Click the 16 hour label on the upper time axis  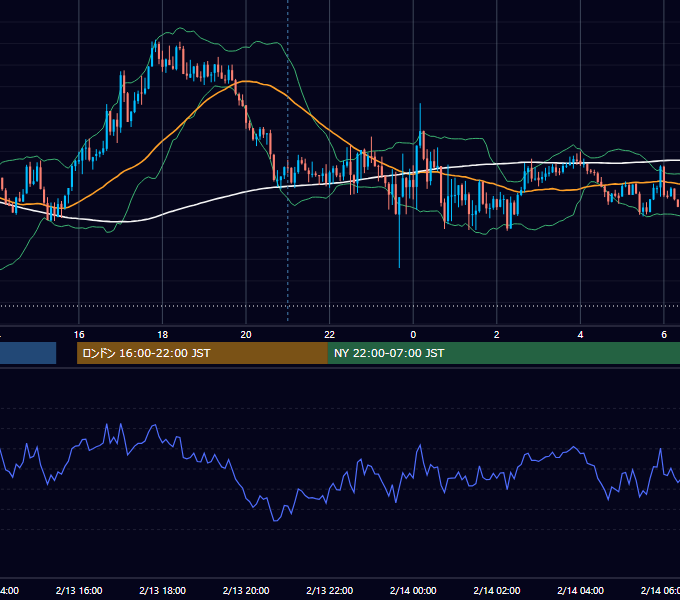point(79,335)
